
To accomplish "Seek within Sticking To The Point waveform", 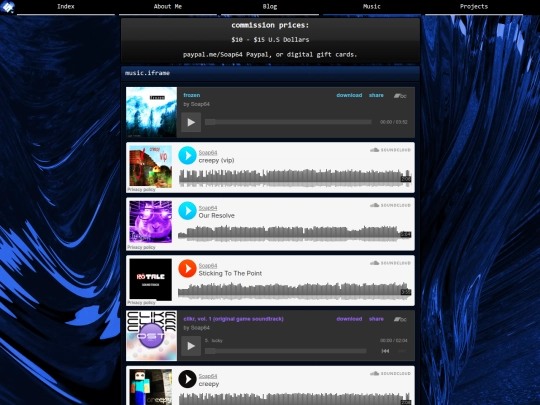I will pos(295,291).
